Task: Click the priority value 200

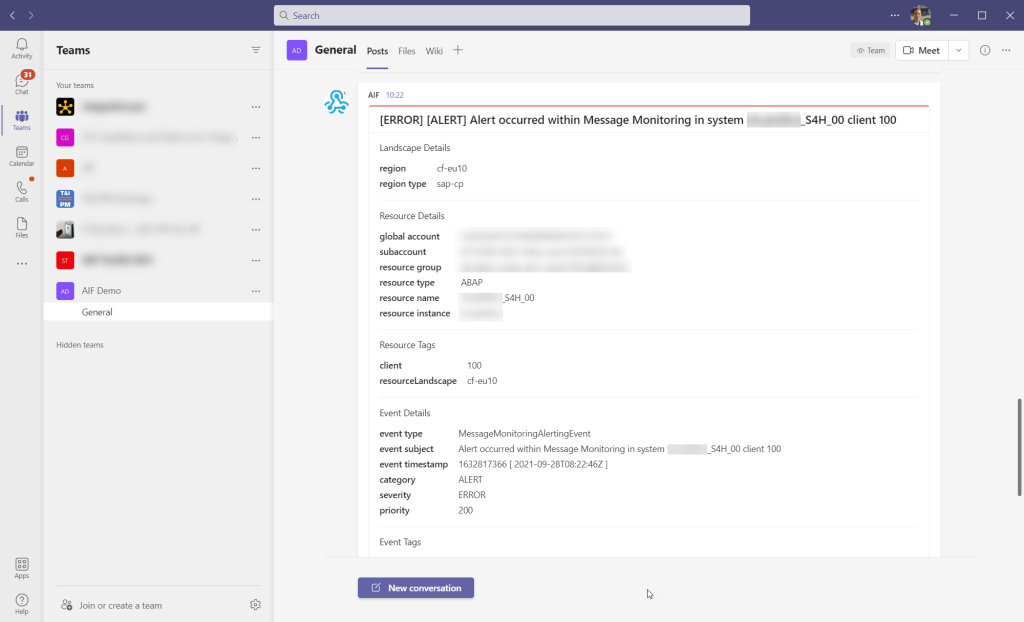Action: pyautogui.click(x=466, y=510)
